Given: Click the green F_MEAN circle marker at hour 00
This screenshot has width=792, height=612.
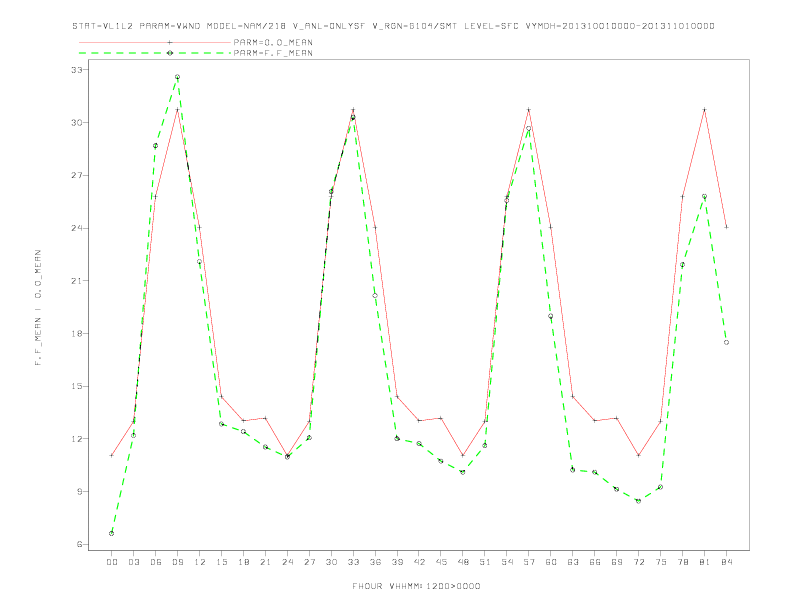Looking at the screenshot, I should click(112, 533).
